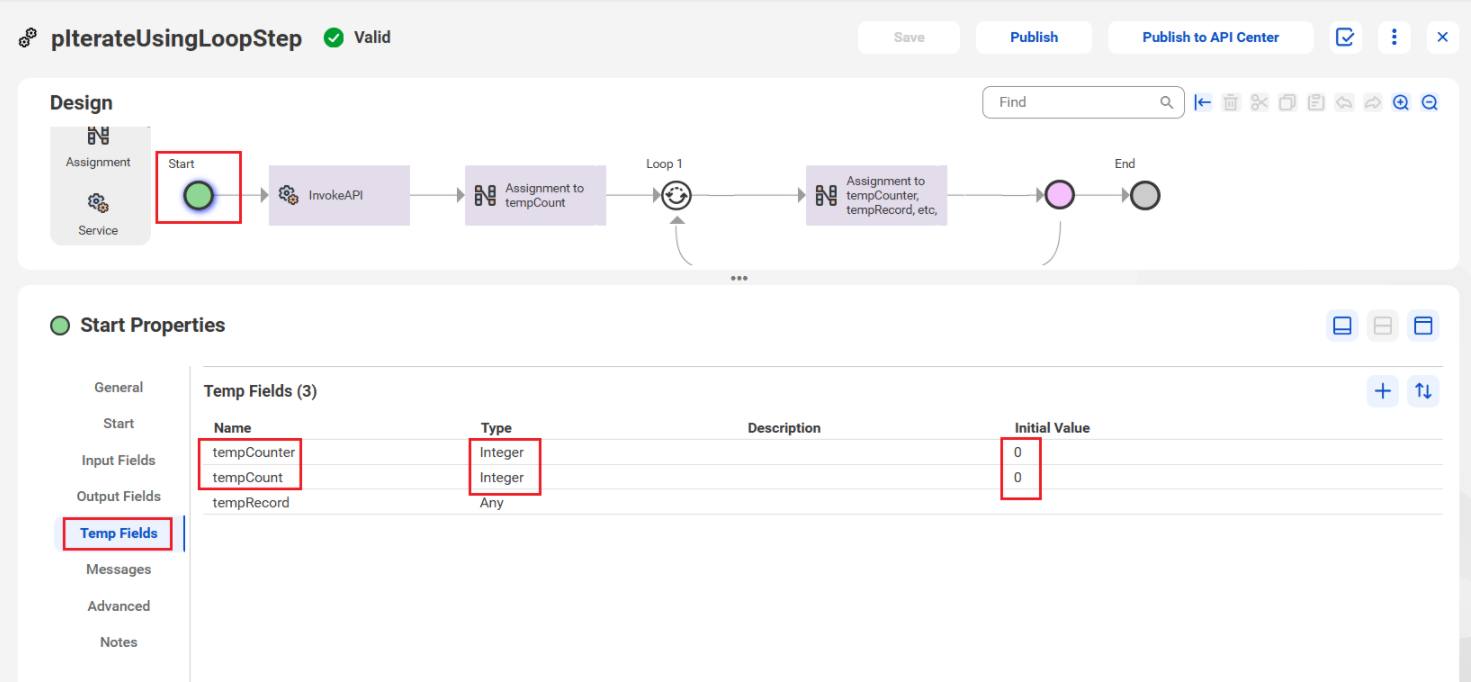Viewport: 1471px width, 682px height.
Task: Click the Valid status indicator
Action: pyautogui.click(x=357, y=37)
